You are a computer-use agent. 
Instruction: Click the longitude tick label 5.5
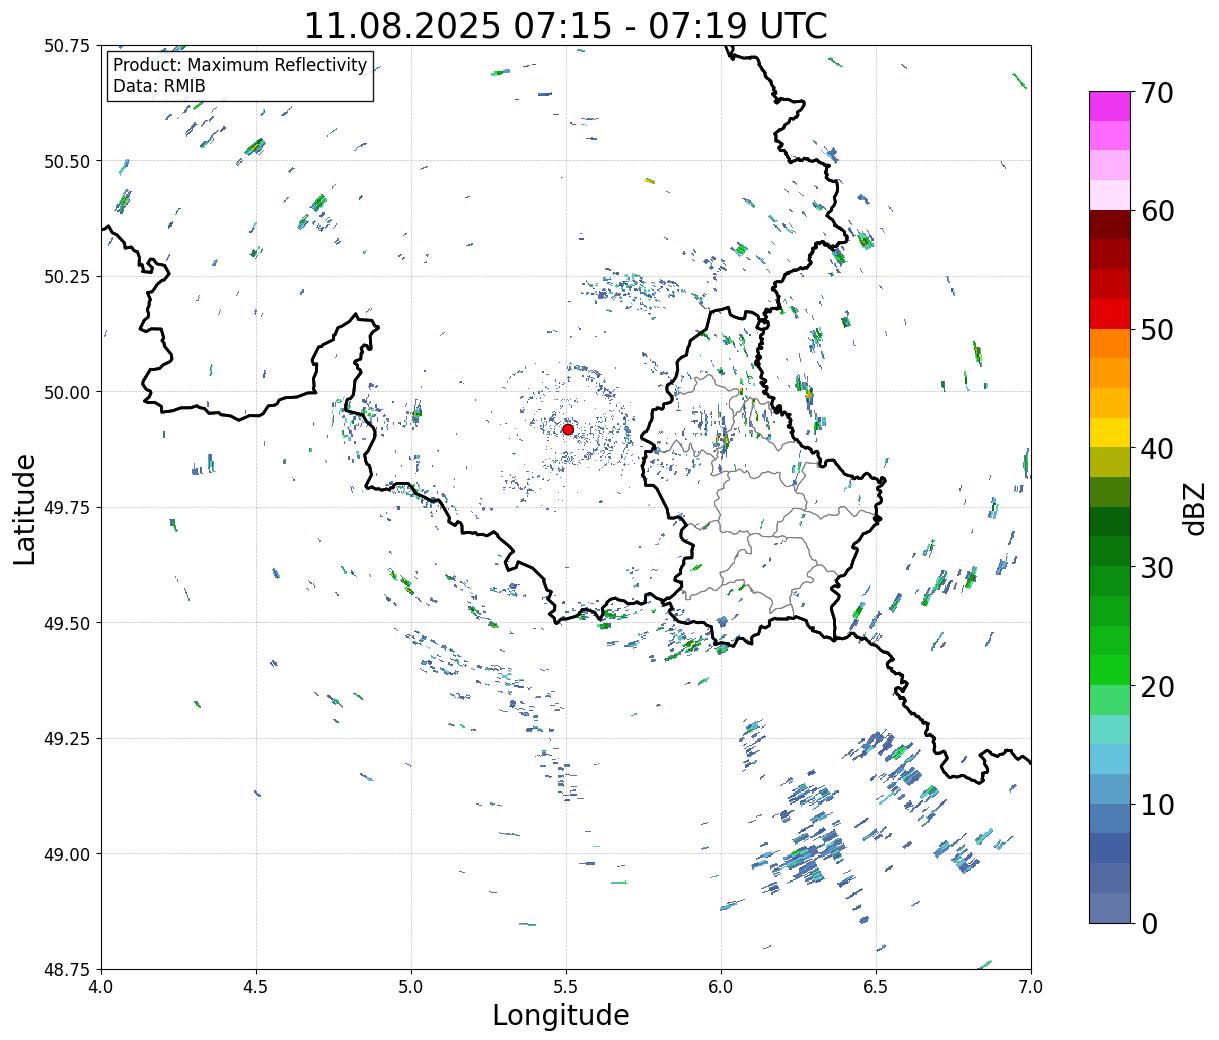566,987
